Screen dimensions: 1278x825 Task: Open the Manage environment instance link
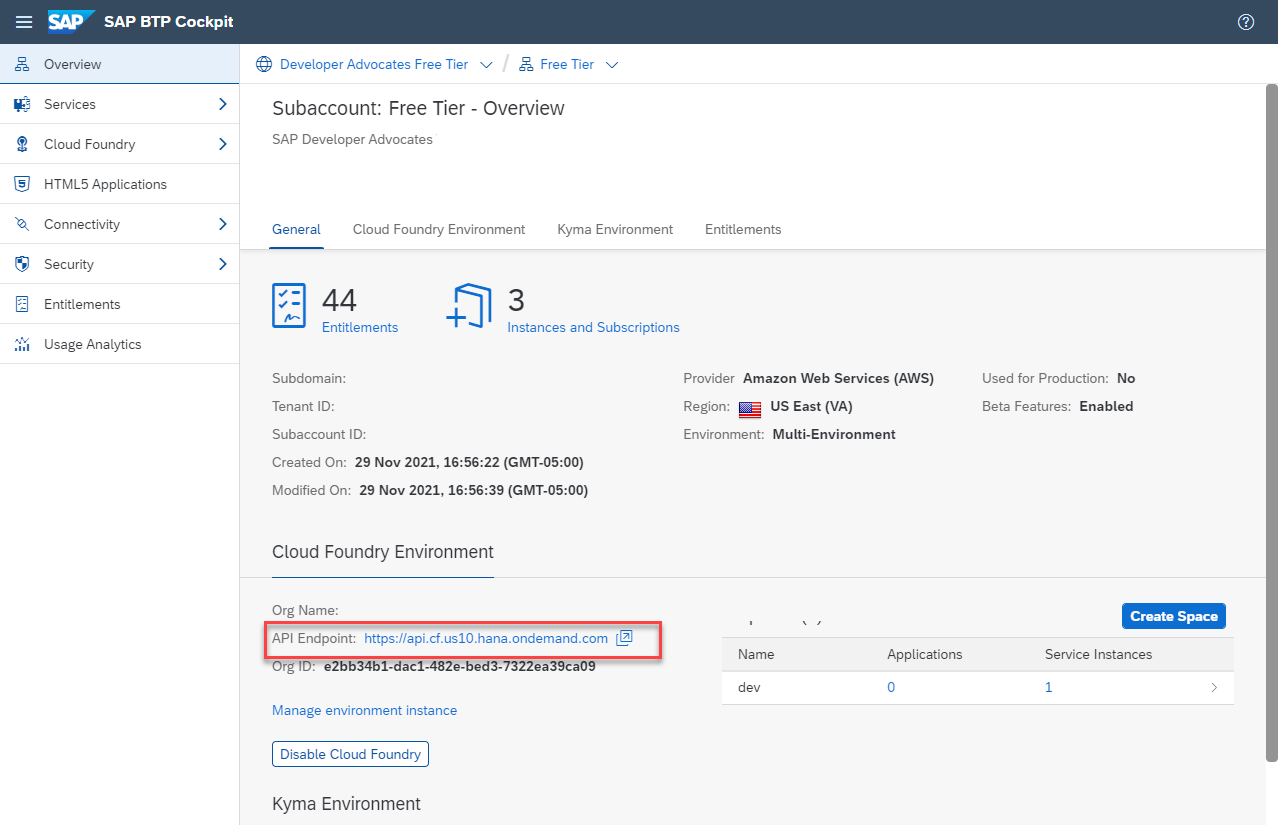pyautogui.click(x=364, y=710)
